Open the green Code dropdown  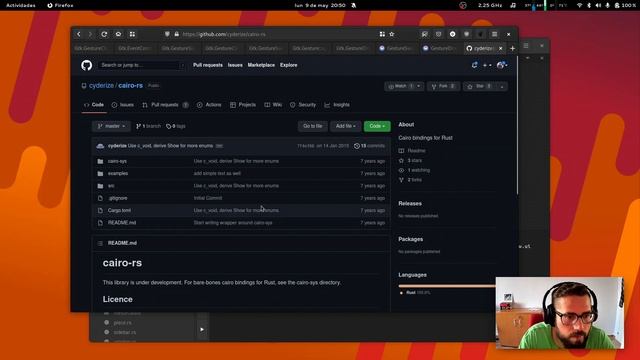[377, 127]
